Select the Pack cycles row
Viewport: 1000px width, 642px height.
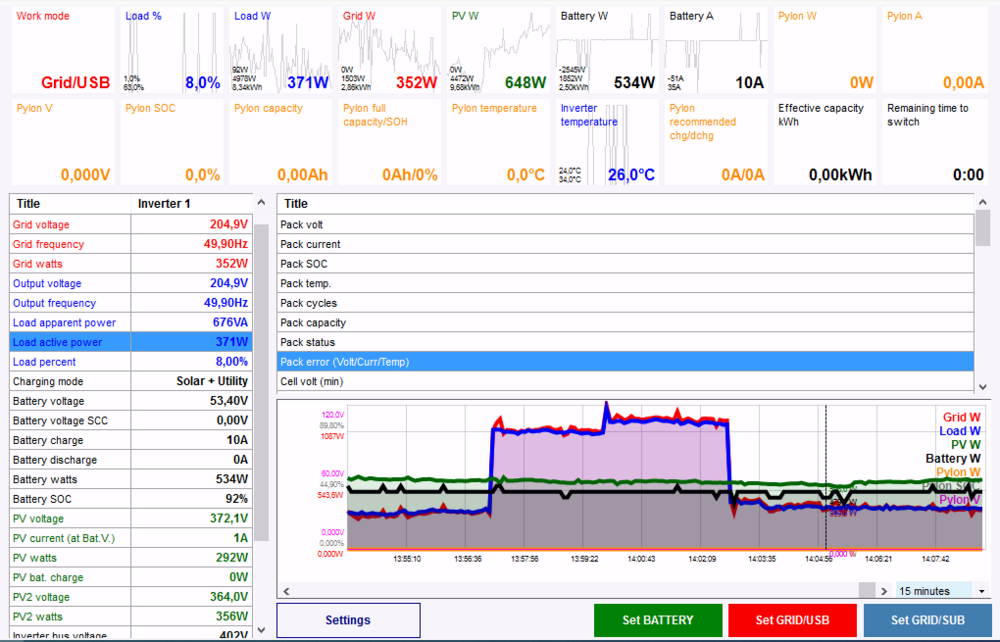(x=624, y=303)
